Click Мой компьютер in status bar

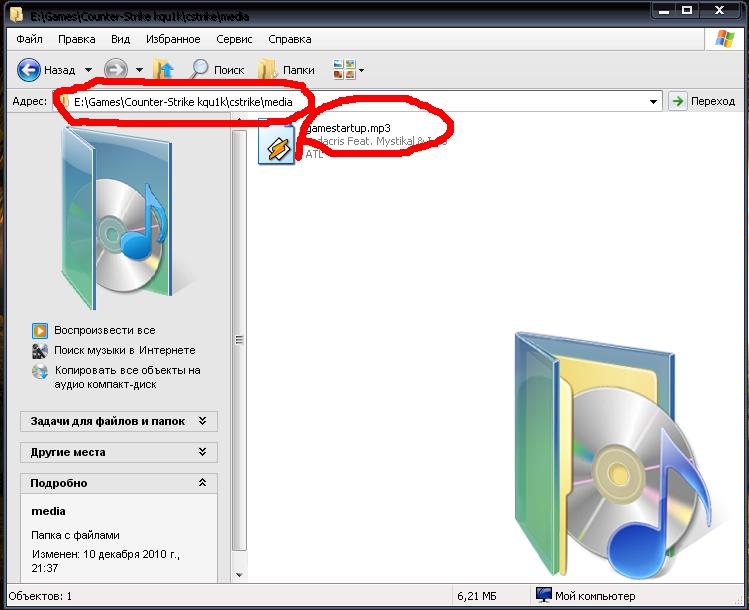(x=586, y=596)
